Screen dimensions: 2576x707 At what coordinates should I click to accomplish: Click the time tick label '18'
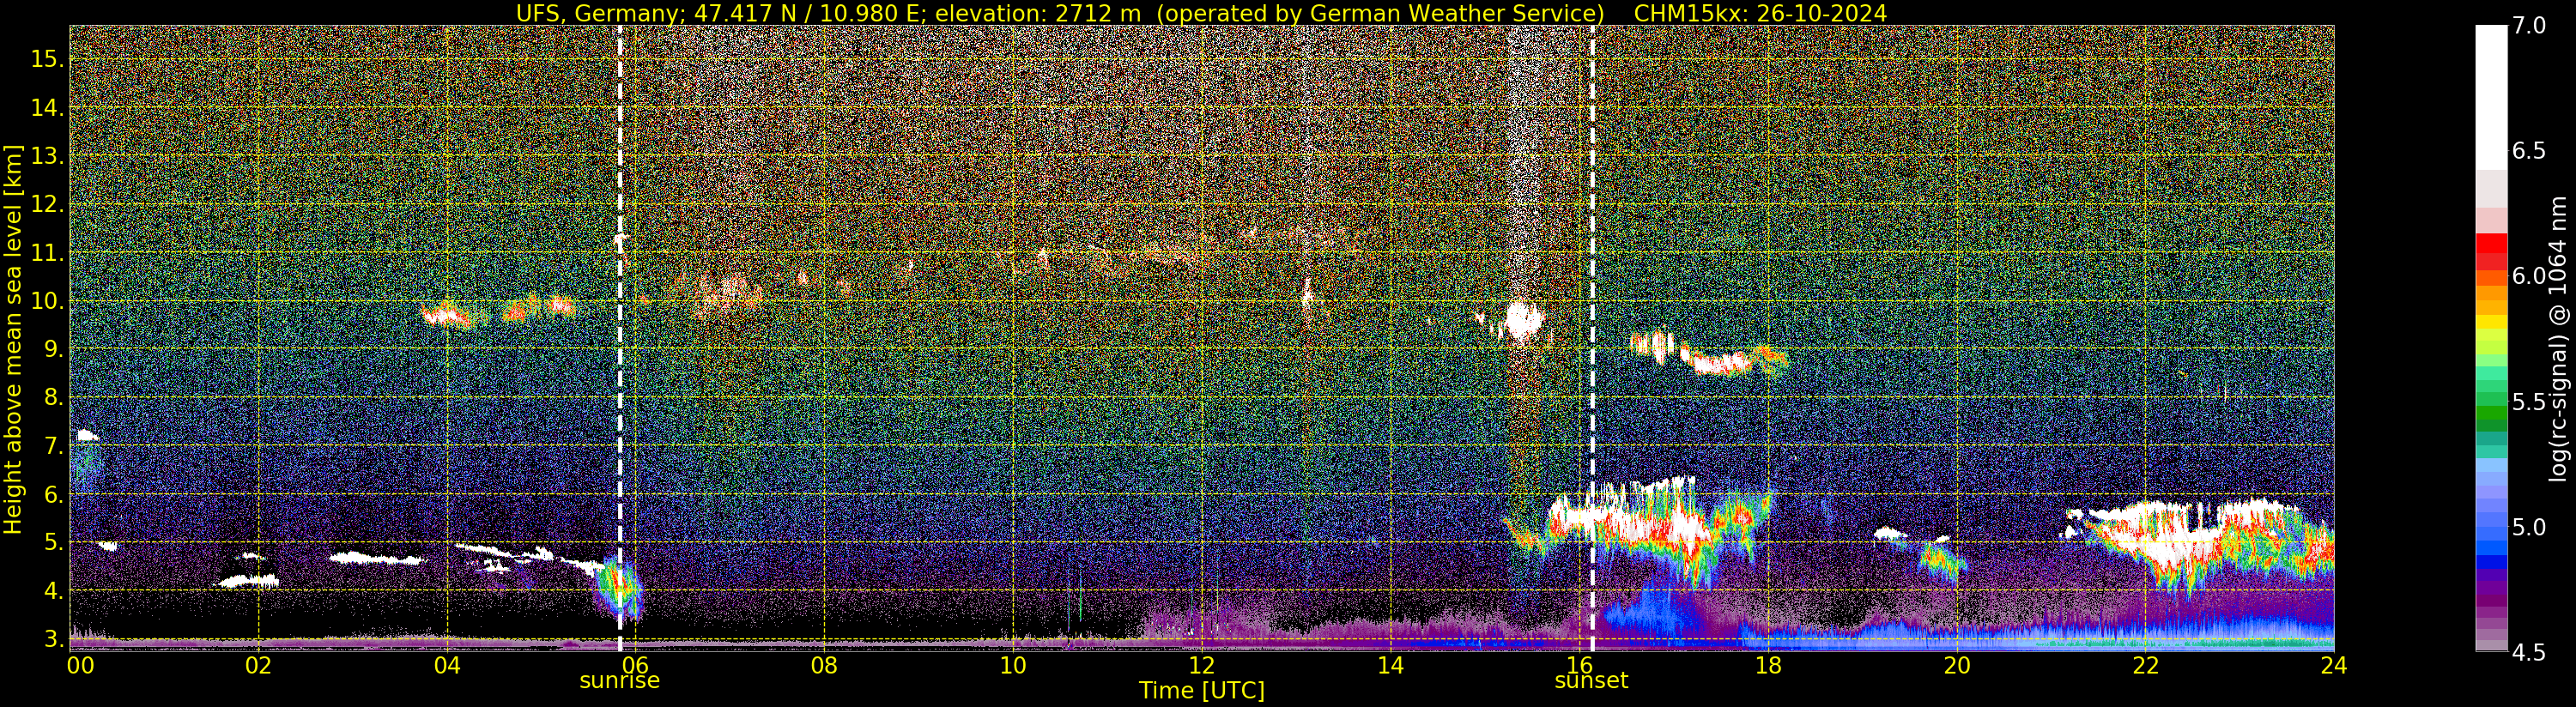(1768, 665)
